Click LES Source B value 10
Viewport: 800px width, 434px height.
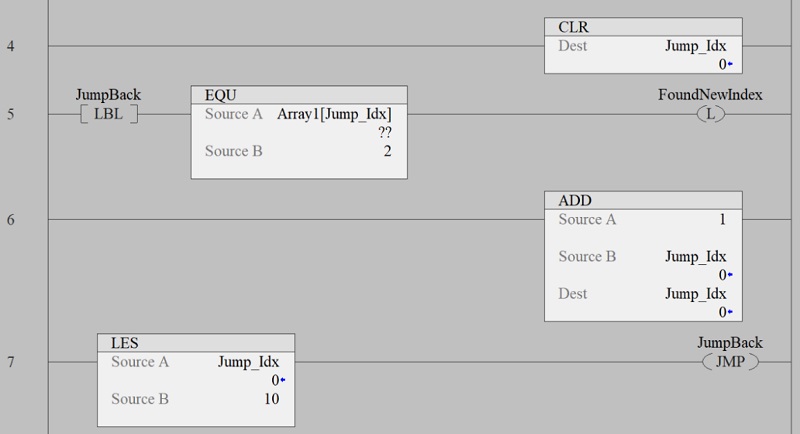pyautogui.click(x=271, y=399)
